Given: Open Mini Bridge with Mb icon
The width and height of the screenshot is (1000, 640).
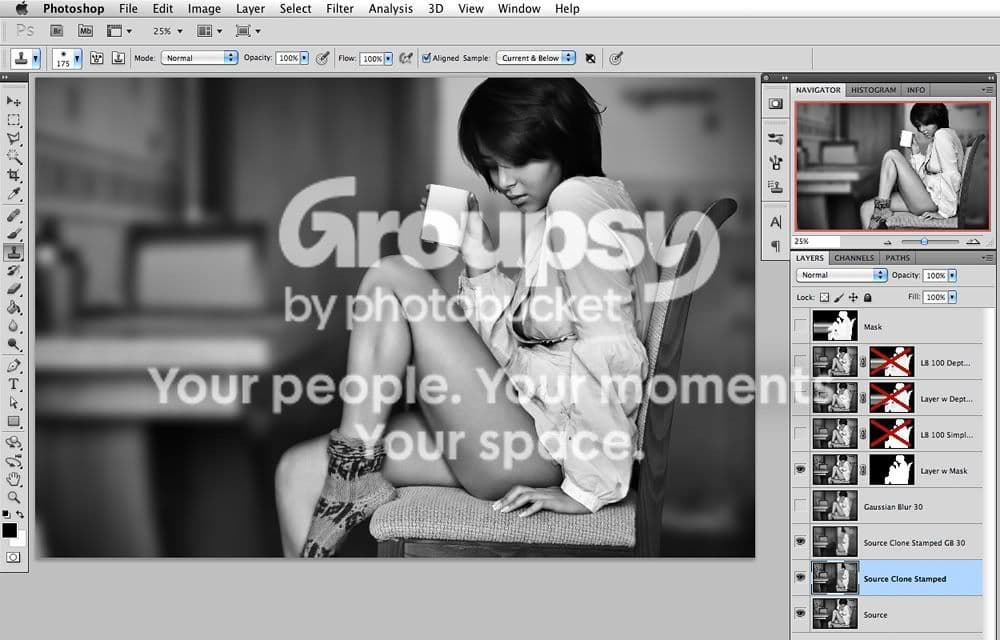Looking at the screenshot, I should pos(85,31).
